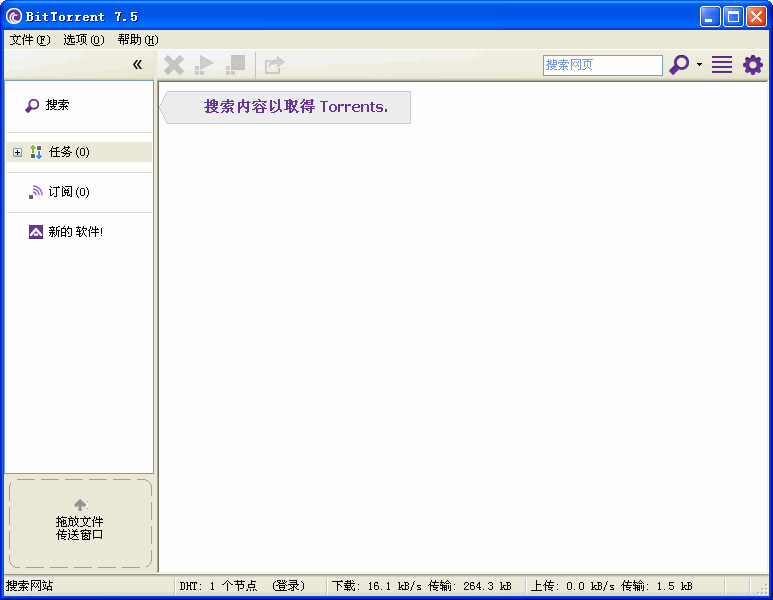The width and height of the screenshot is (773, 600).
Task: Open preferences with the gear icon
Action: click(753, 65)
